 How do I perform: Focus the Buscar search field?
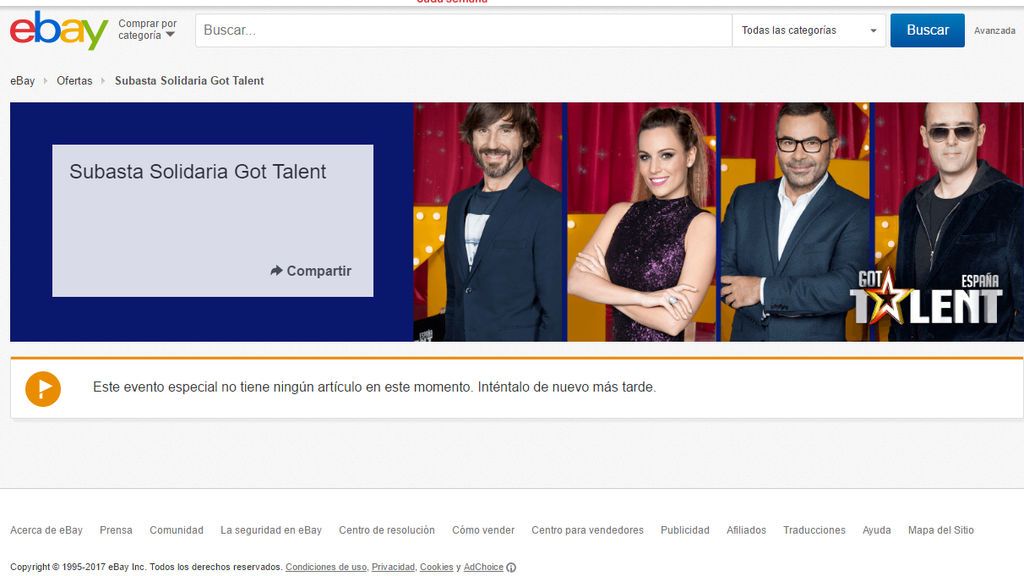tap(463, 30)
